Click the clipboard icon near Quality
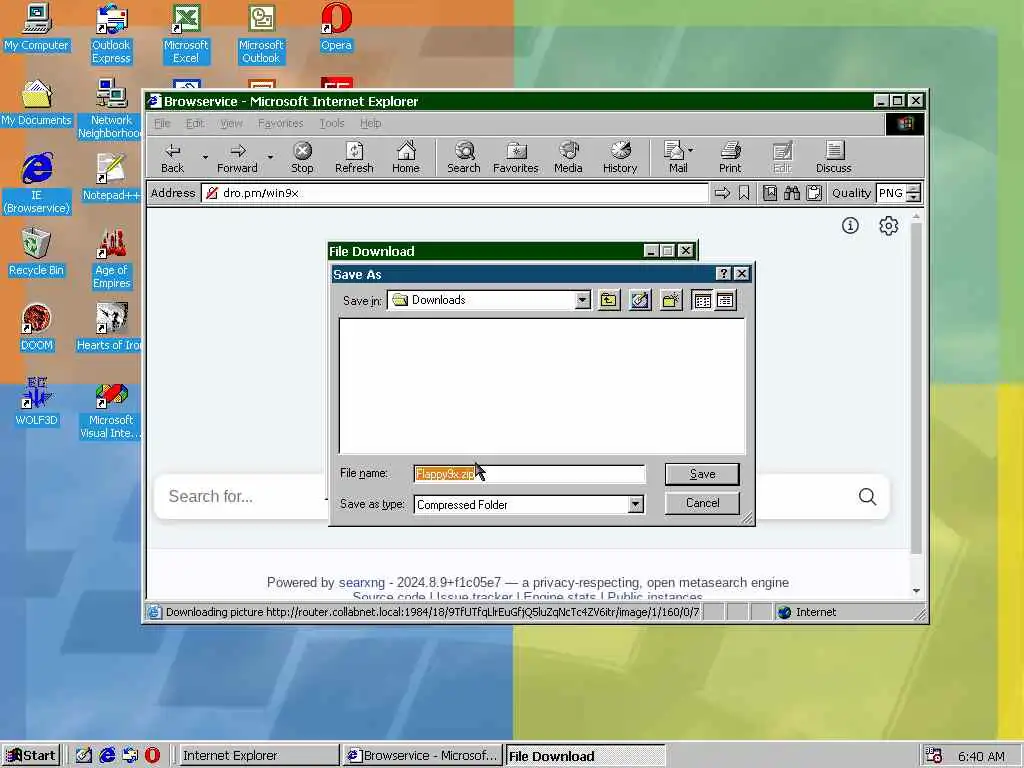The width and height of the screenshot is (1024, 768). tap(814, 193)
